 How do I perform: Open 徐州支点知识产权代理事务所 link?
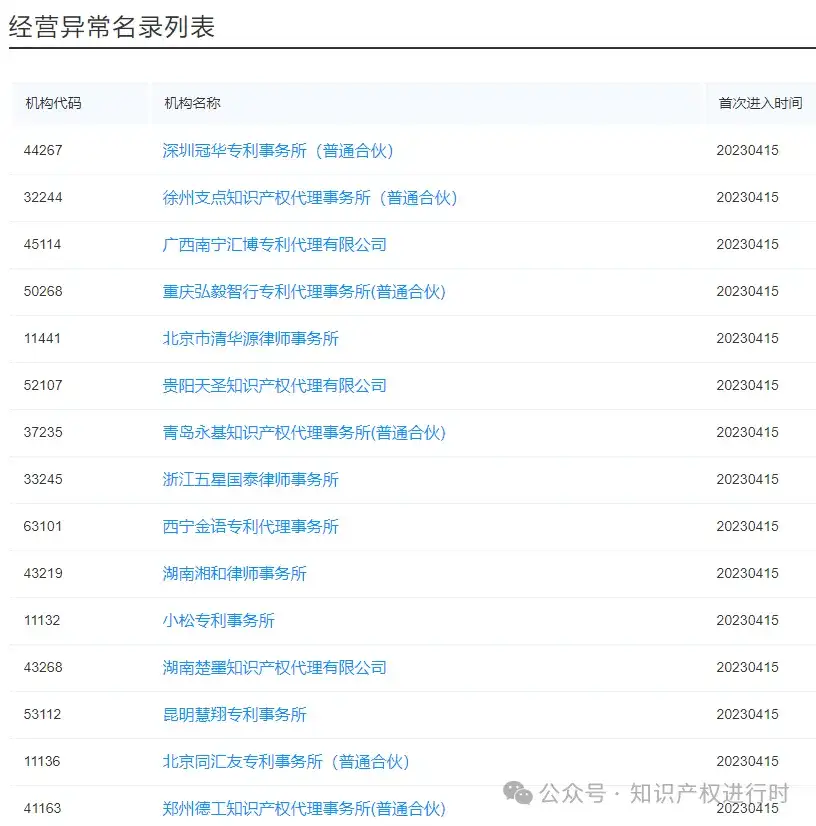point(310,198)
